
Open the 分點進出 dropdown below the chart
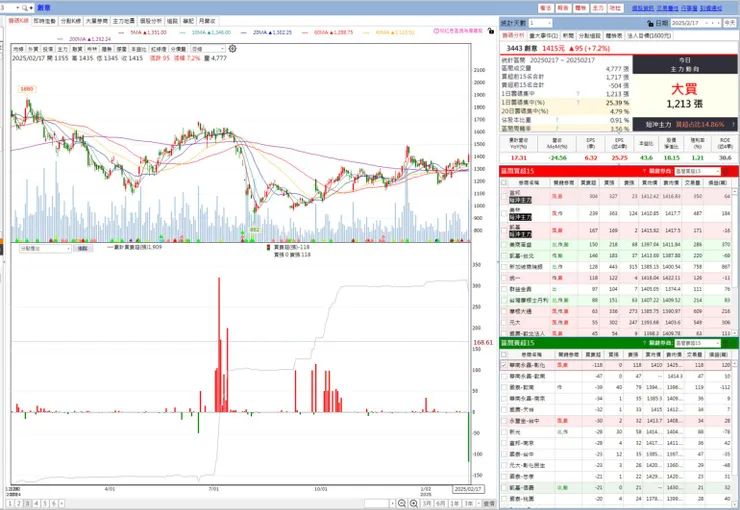pos(45,248)
